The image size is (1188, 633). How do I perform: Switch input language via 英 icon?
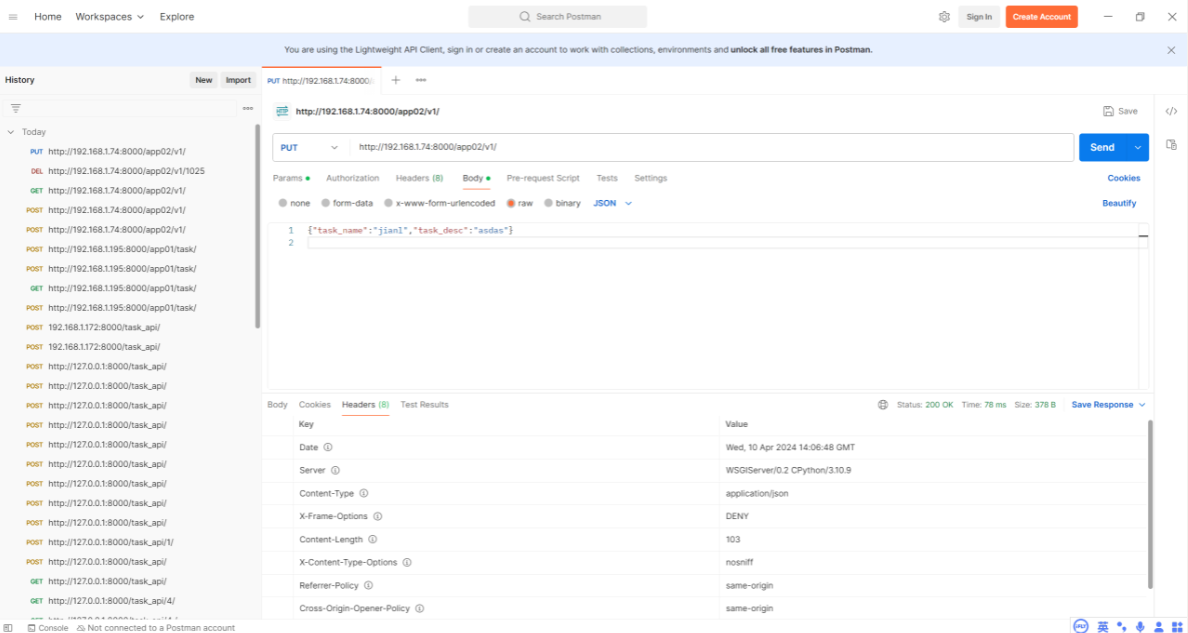[1102, 627]
